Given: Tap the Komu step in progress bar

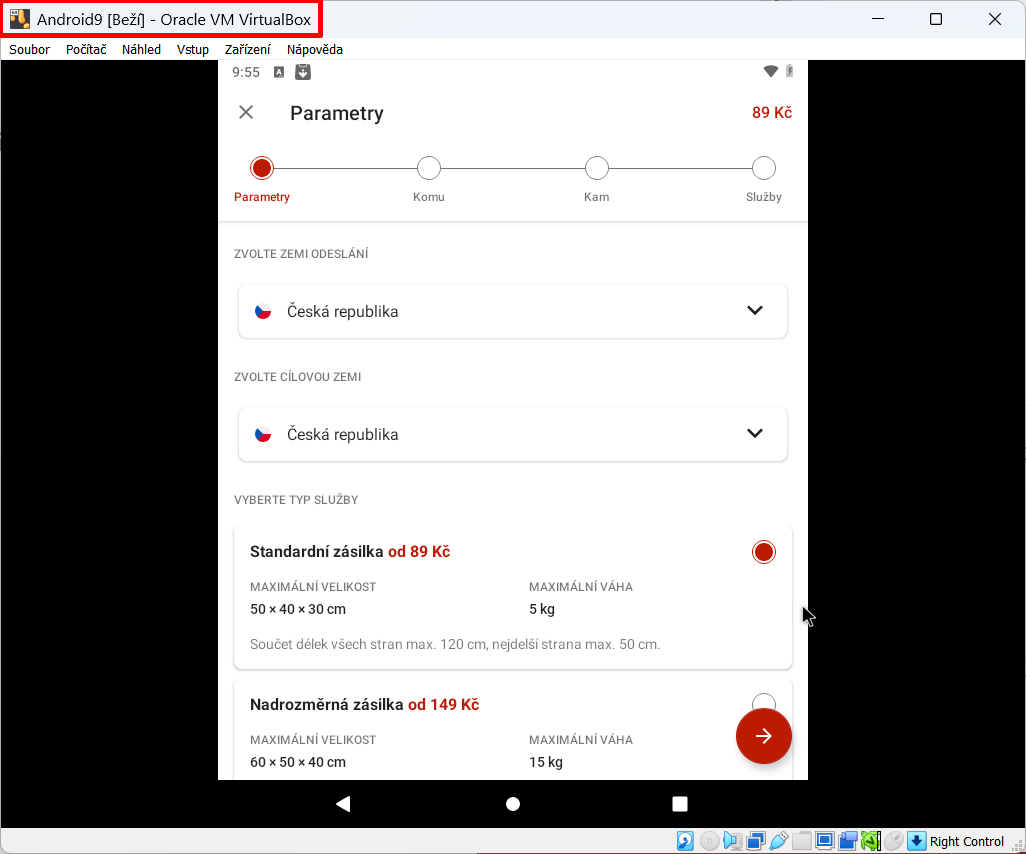Looking at the screenshot, I should (429, 168).
